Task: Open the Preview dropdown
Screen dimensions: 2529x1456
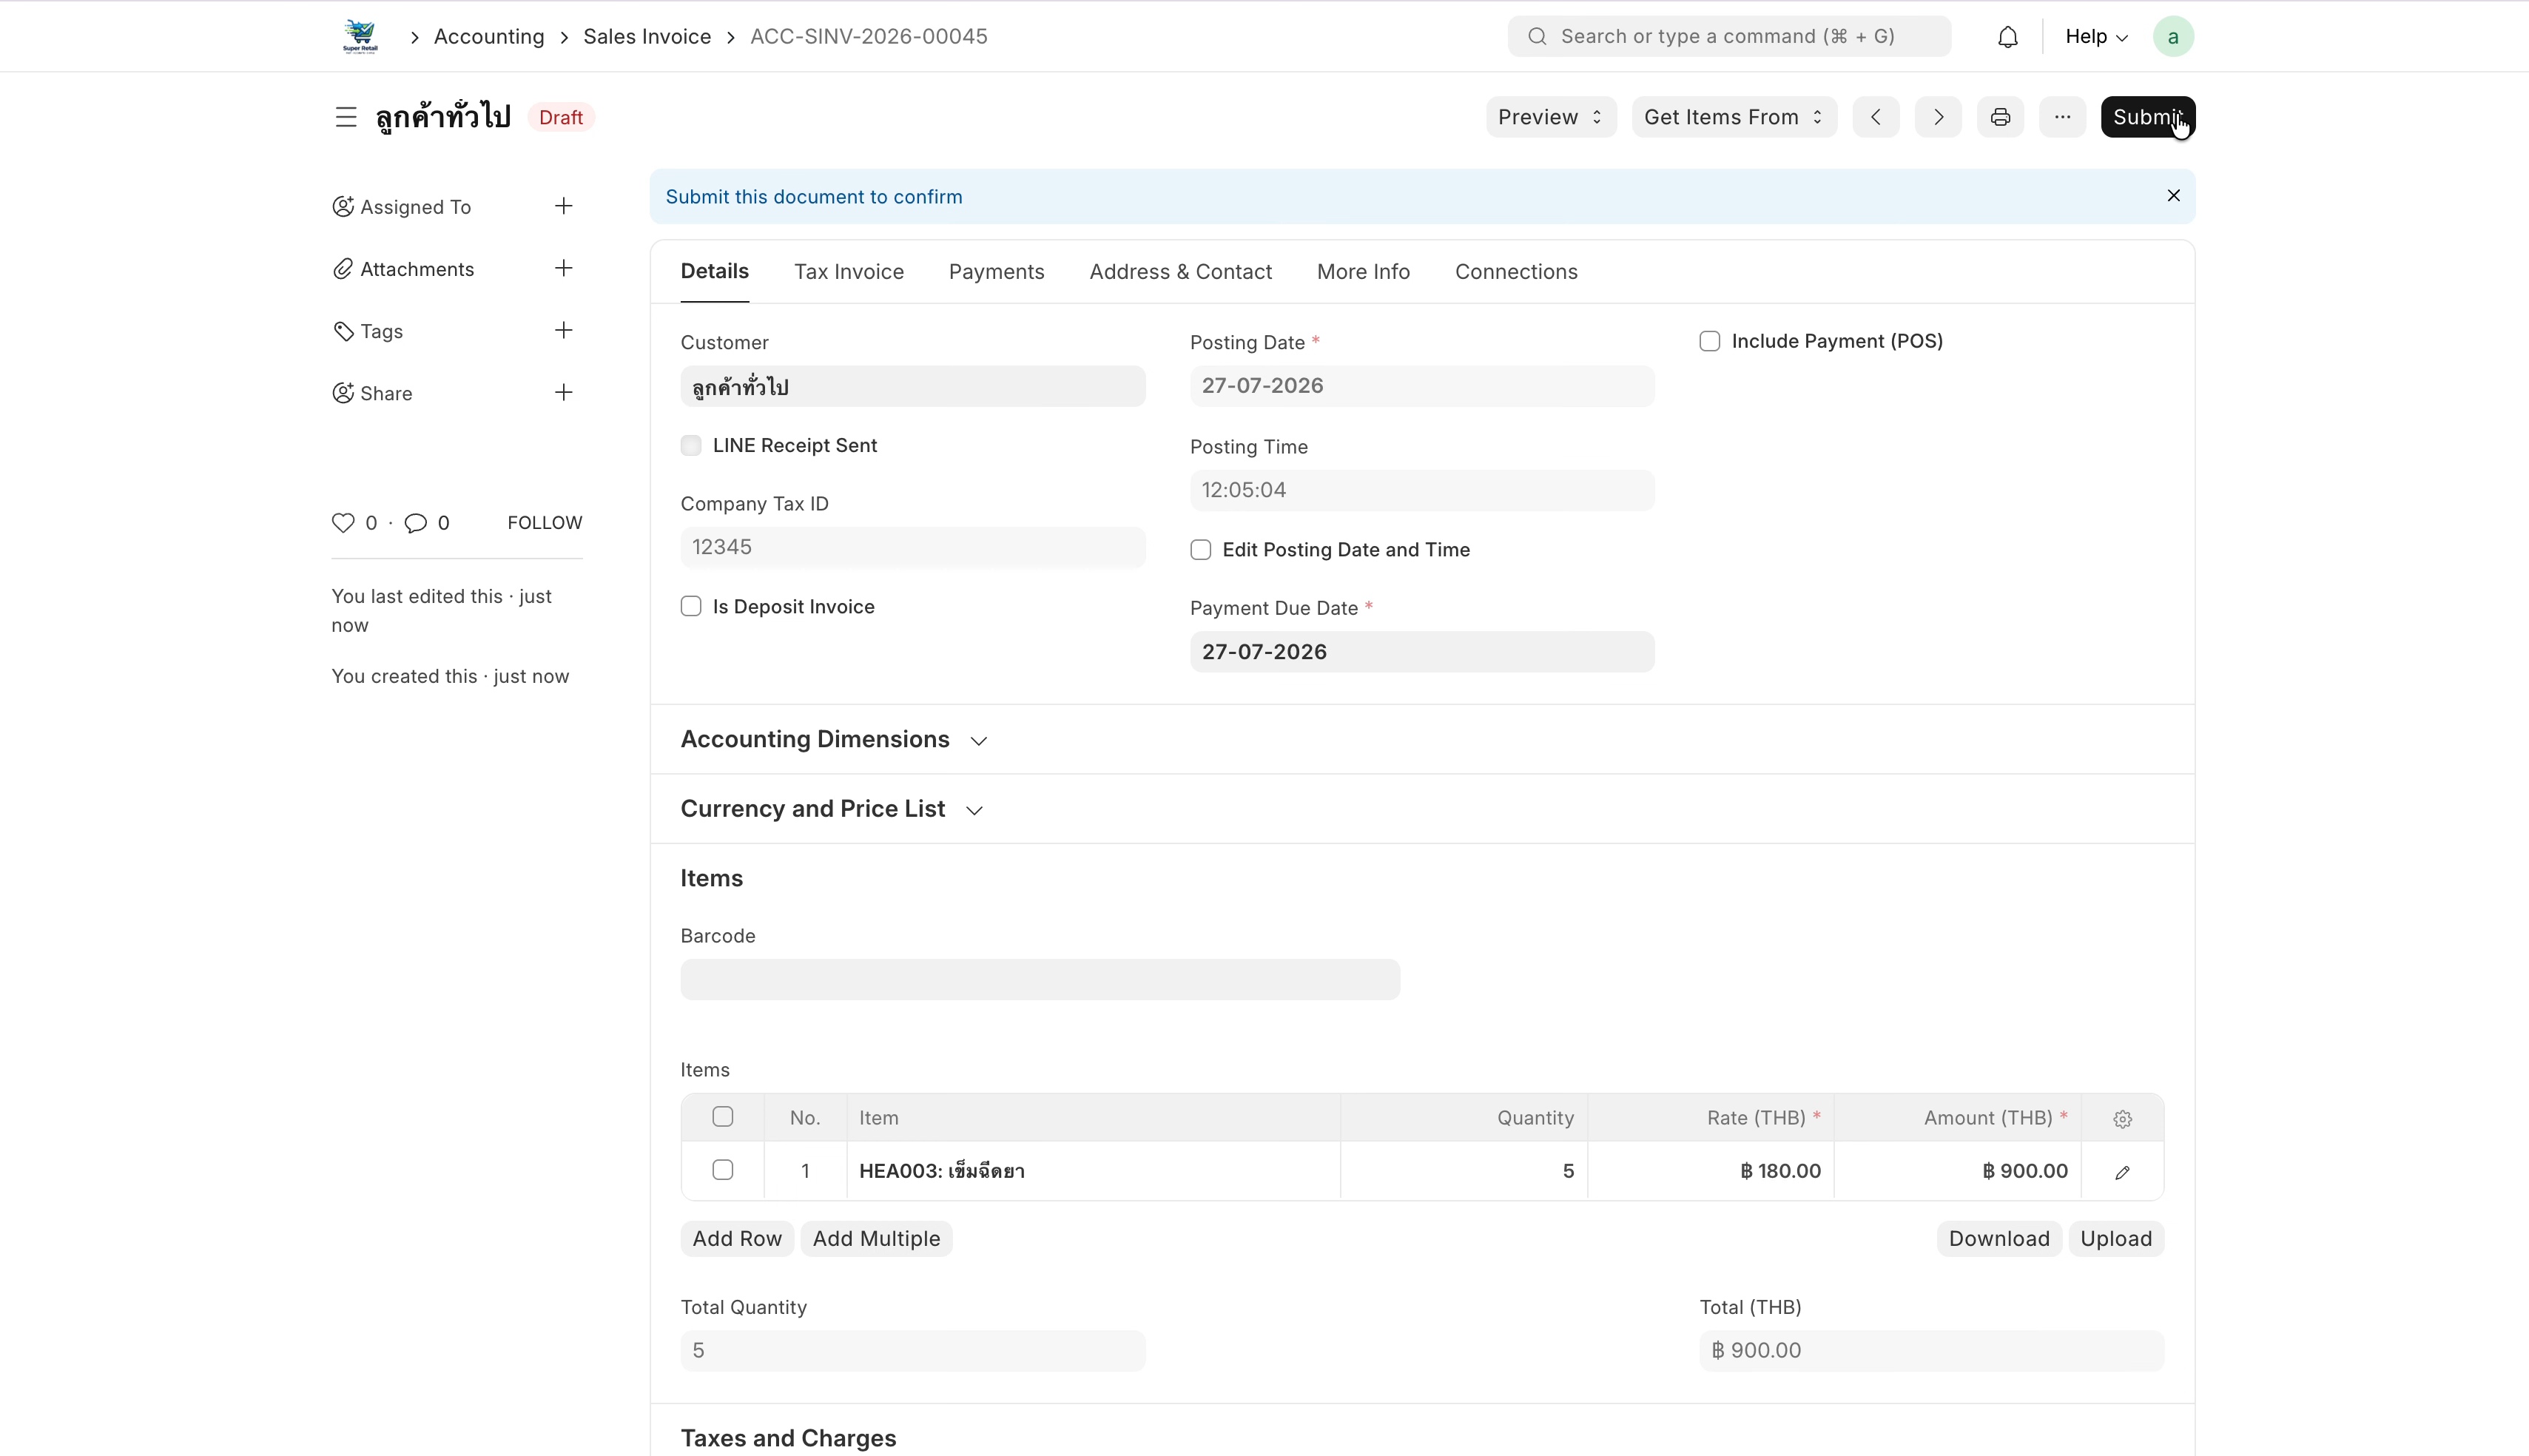Action: pyautogui.click(x=1550, y=117)
